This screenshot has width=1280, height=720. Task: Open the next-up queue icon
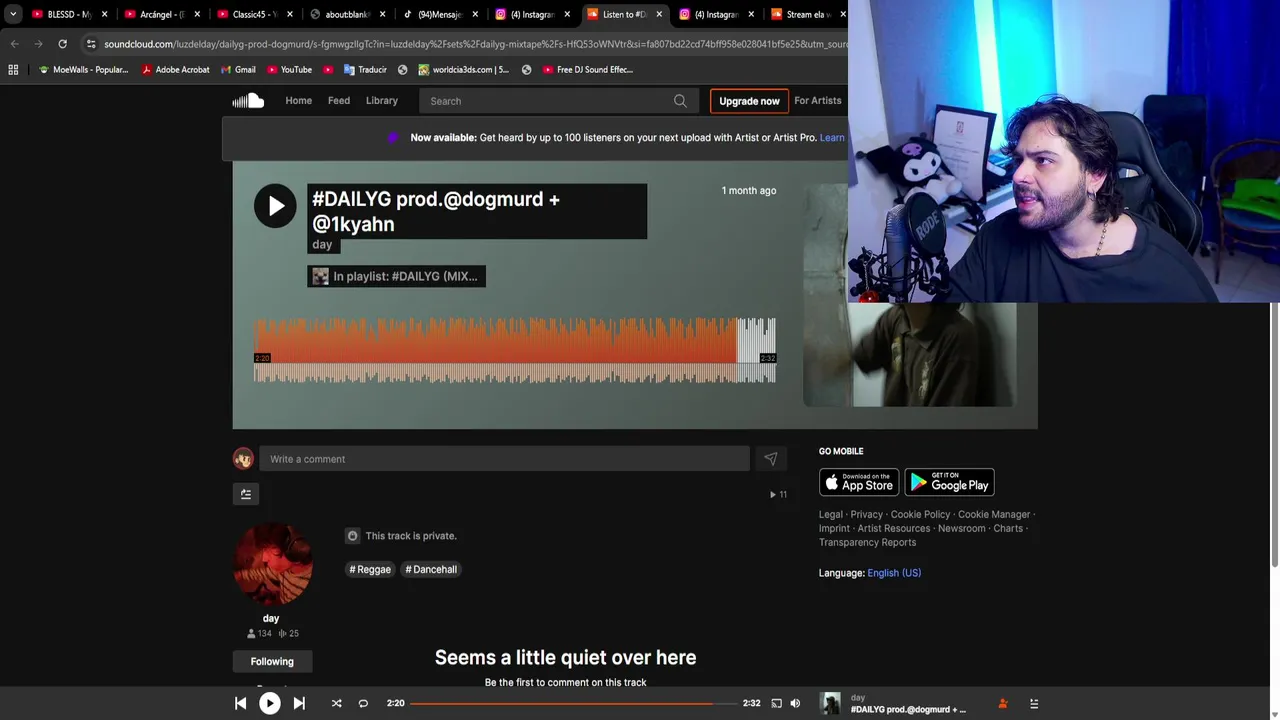tap(1034, 704)
